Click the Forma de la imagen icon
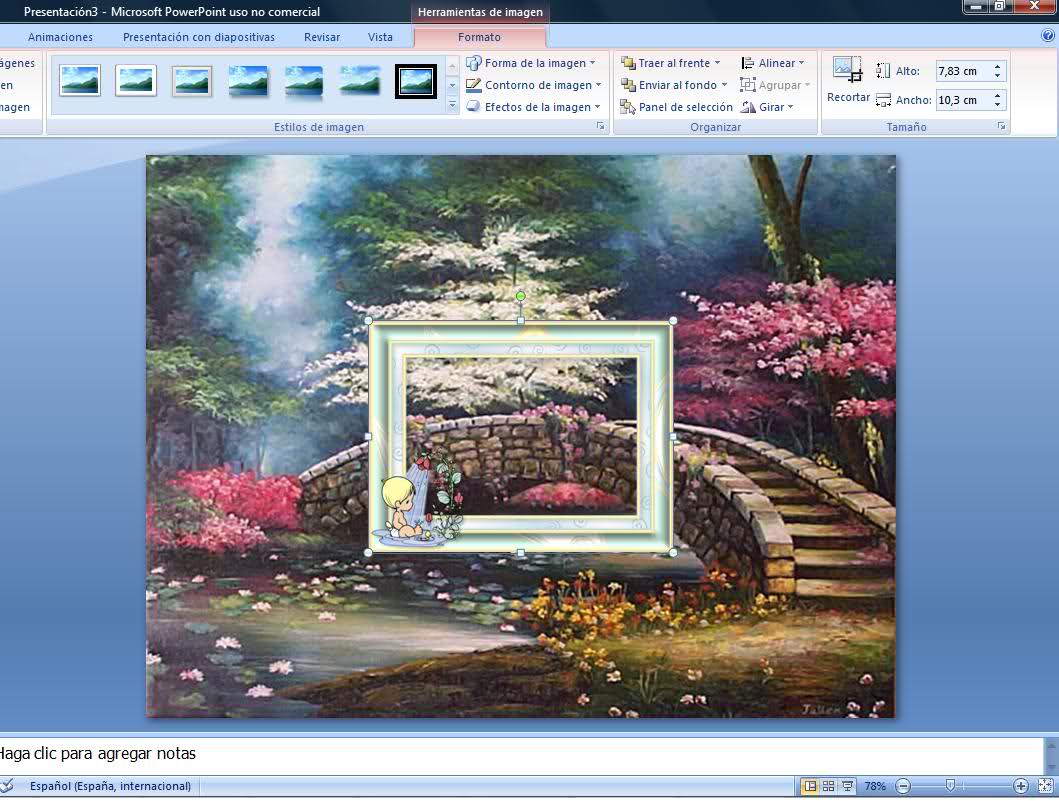This screenshot has height=801, width=1059. pos(474,63)
